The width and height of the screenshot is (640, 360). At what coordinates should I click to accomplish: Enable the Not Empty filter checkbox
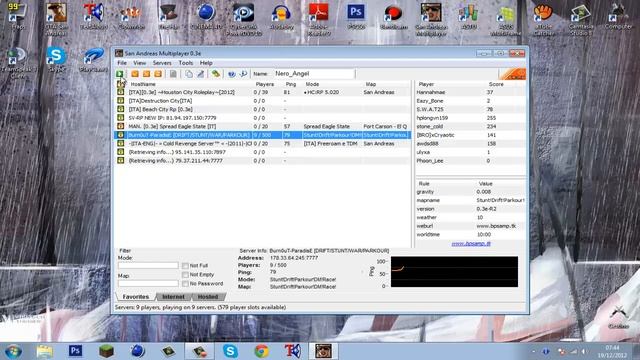185,275
